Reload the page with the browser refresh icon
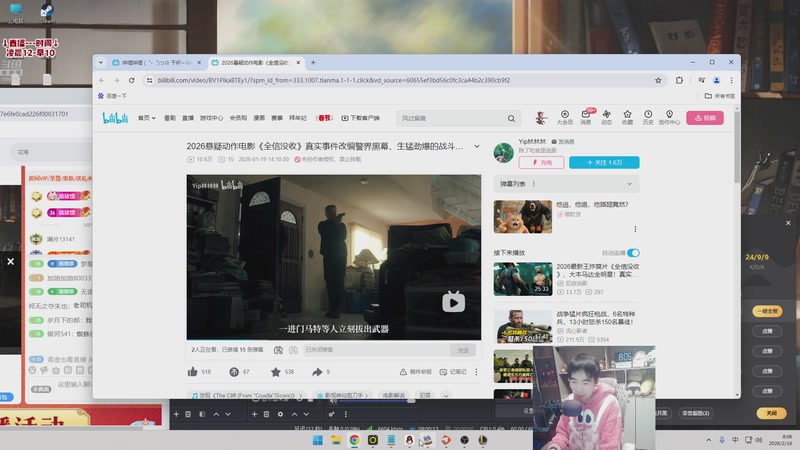 click(x=132, y=80)
